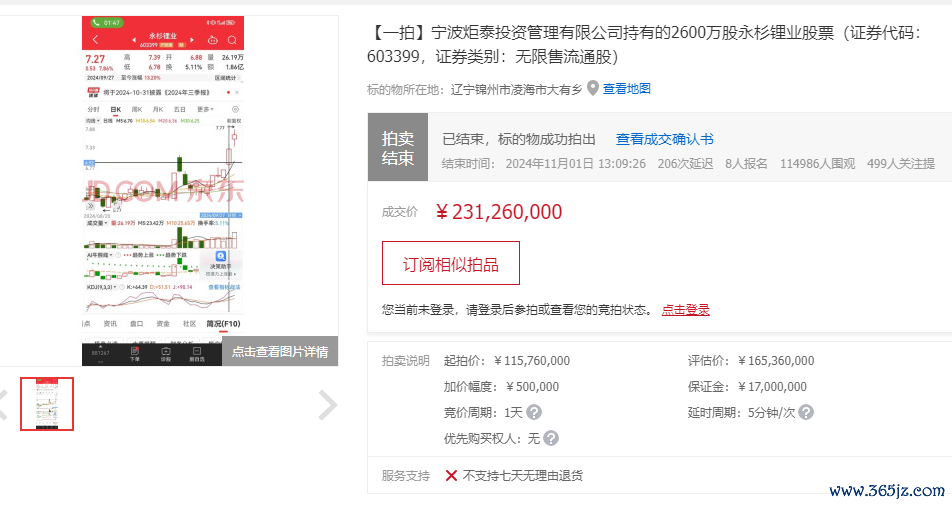Click the back arrow in stock app screenshot
952x506 pixels.
[x=95, y=39]
